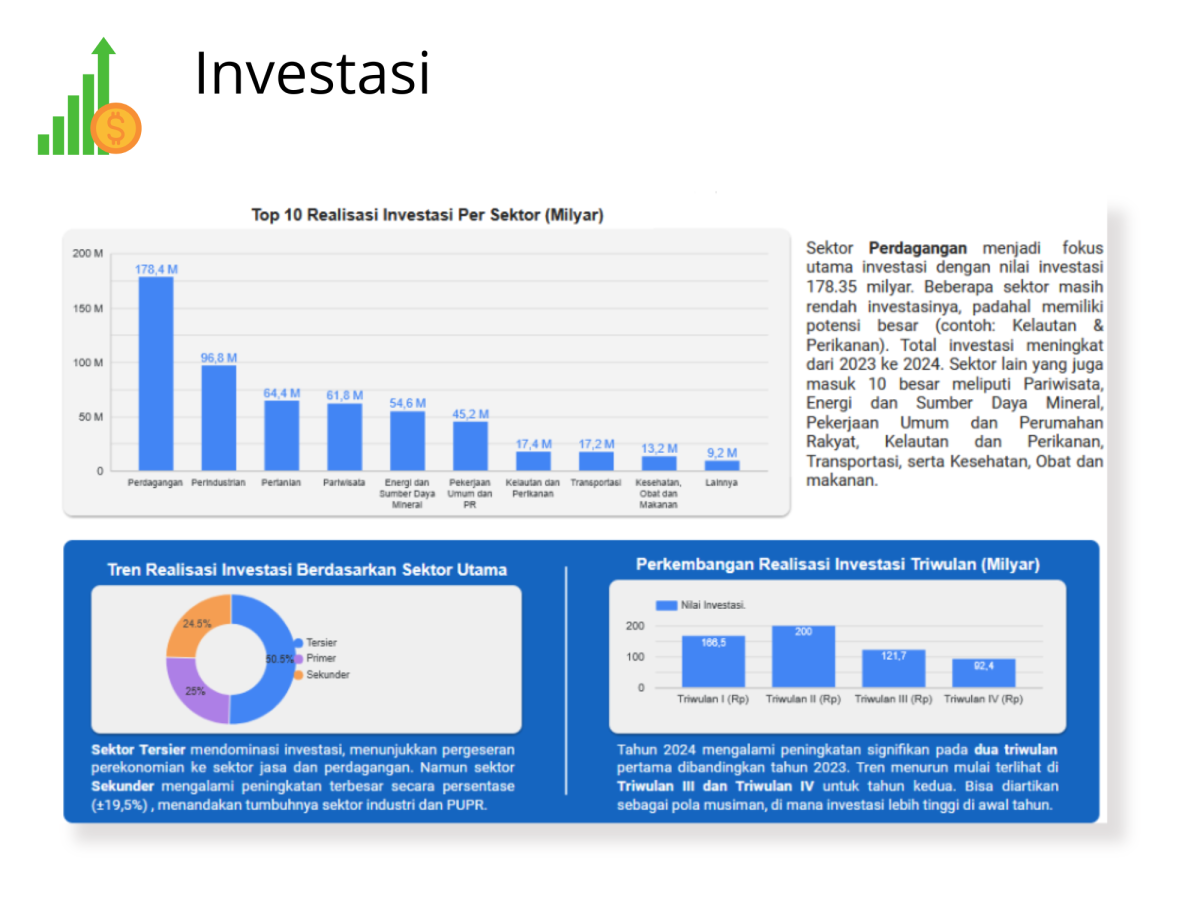
Task: Select the Perindustrian bar in the sector chart
Action: click(x=219, y=418)
